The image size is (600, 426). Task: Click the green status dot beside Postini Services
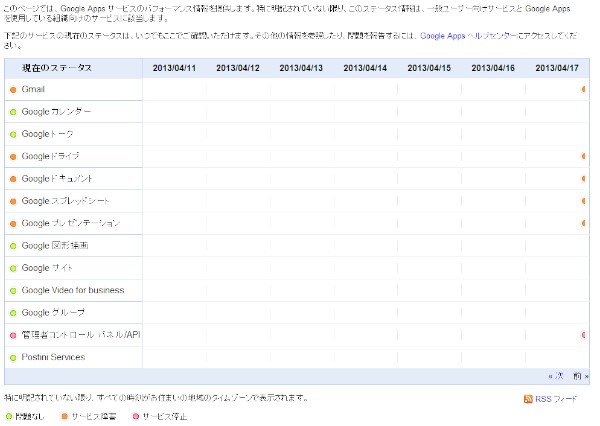[13, 358]
